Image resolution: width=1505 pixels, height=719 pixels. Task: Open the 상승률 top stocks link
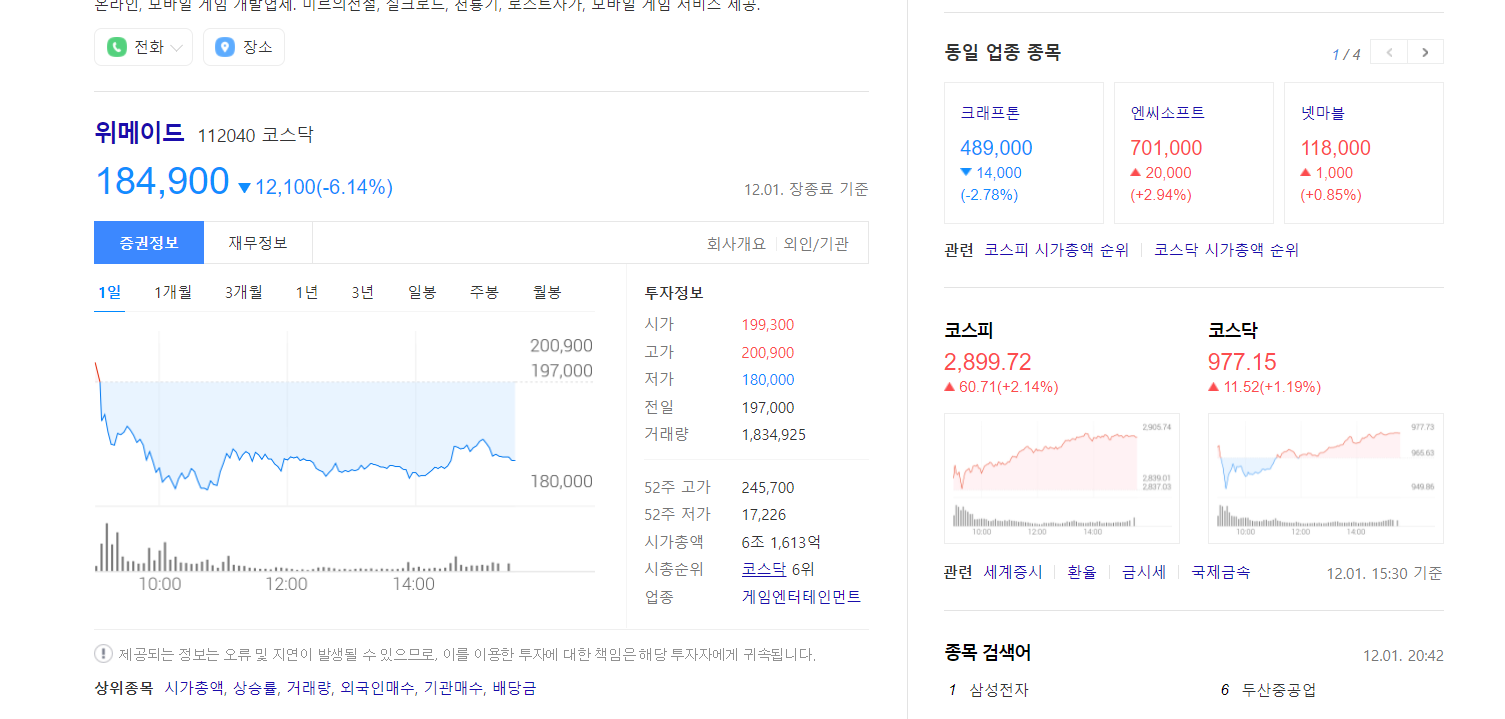[x=255, y=688]
